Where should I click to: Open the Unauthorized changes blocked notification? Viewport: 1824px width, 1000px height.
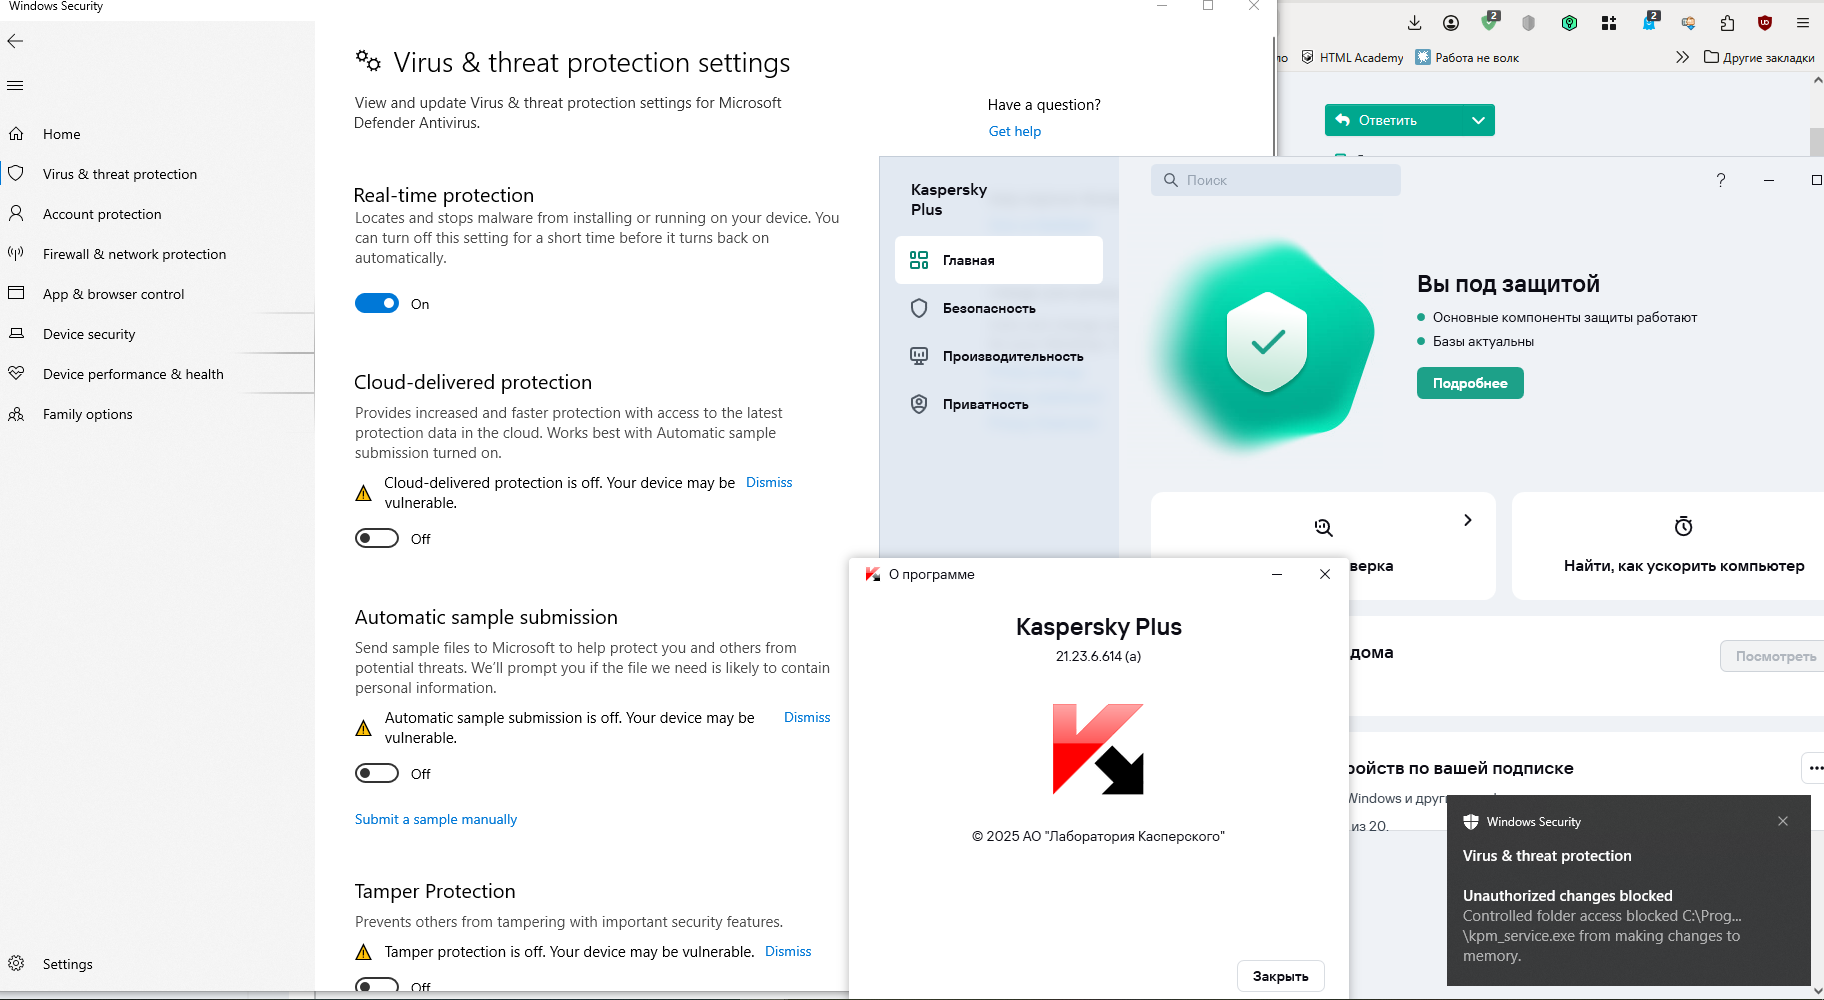1629,890
